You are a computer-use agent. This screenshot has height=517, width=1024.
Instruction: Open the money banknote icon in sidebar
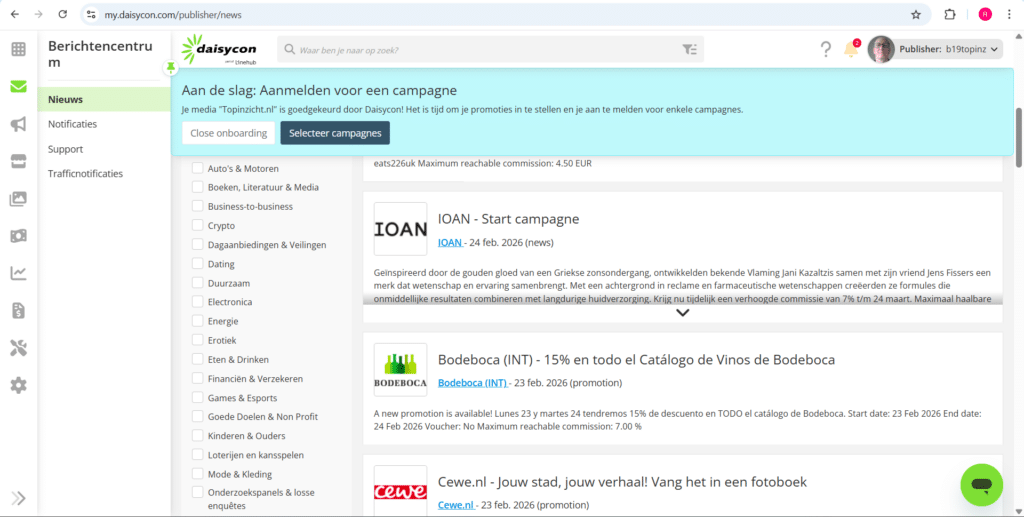coord(18,236)
